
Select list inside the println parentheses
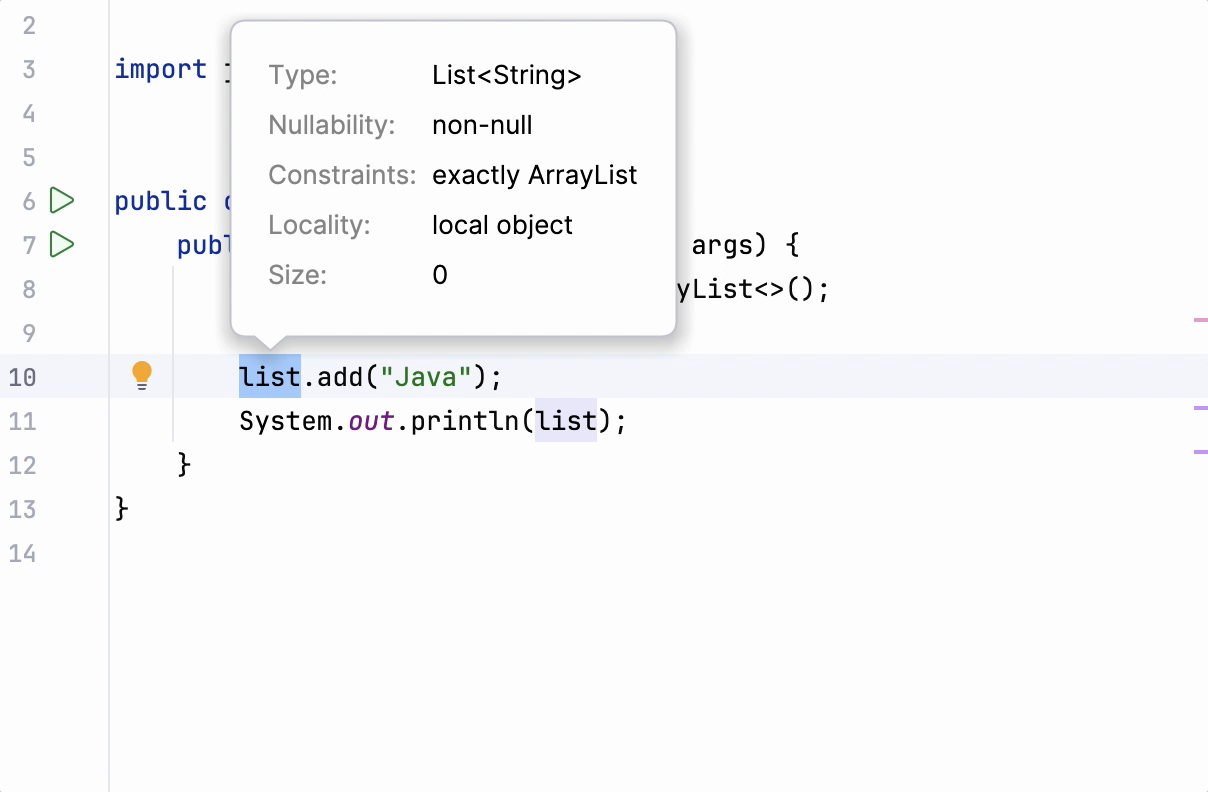pyautogui.click(x=565, y=420)
